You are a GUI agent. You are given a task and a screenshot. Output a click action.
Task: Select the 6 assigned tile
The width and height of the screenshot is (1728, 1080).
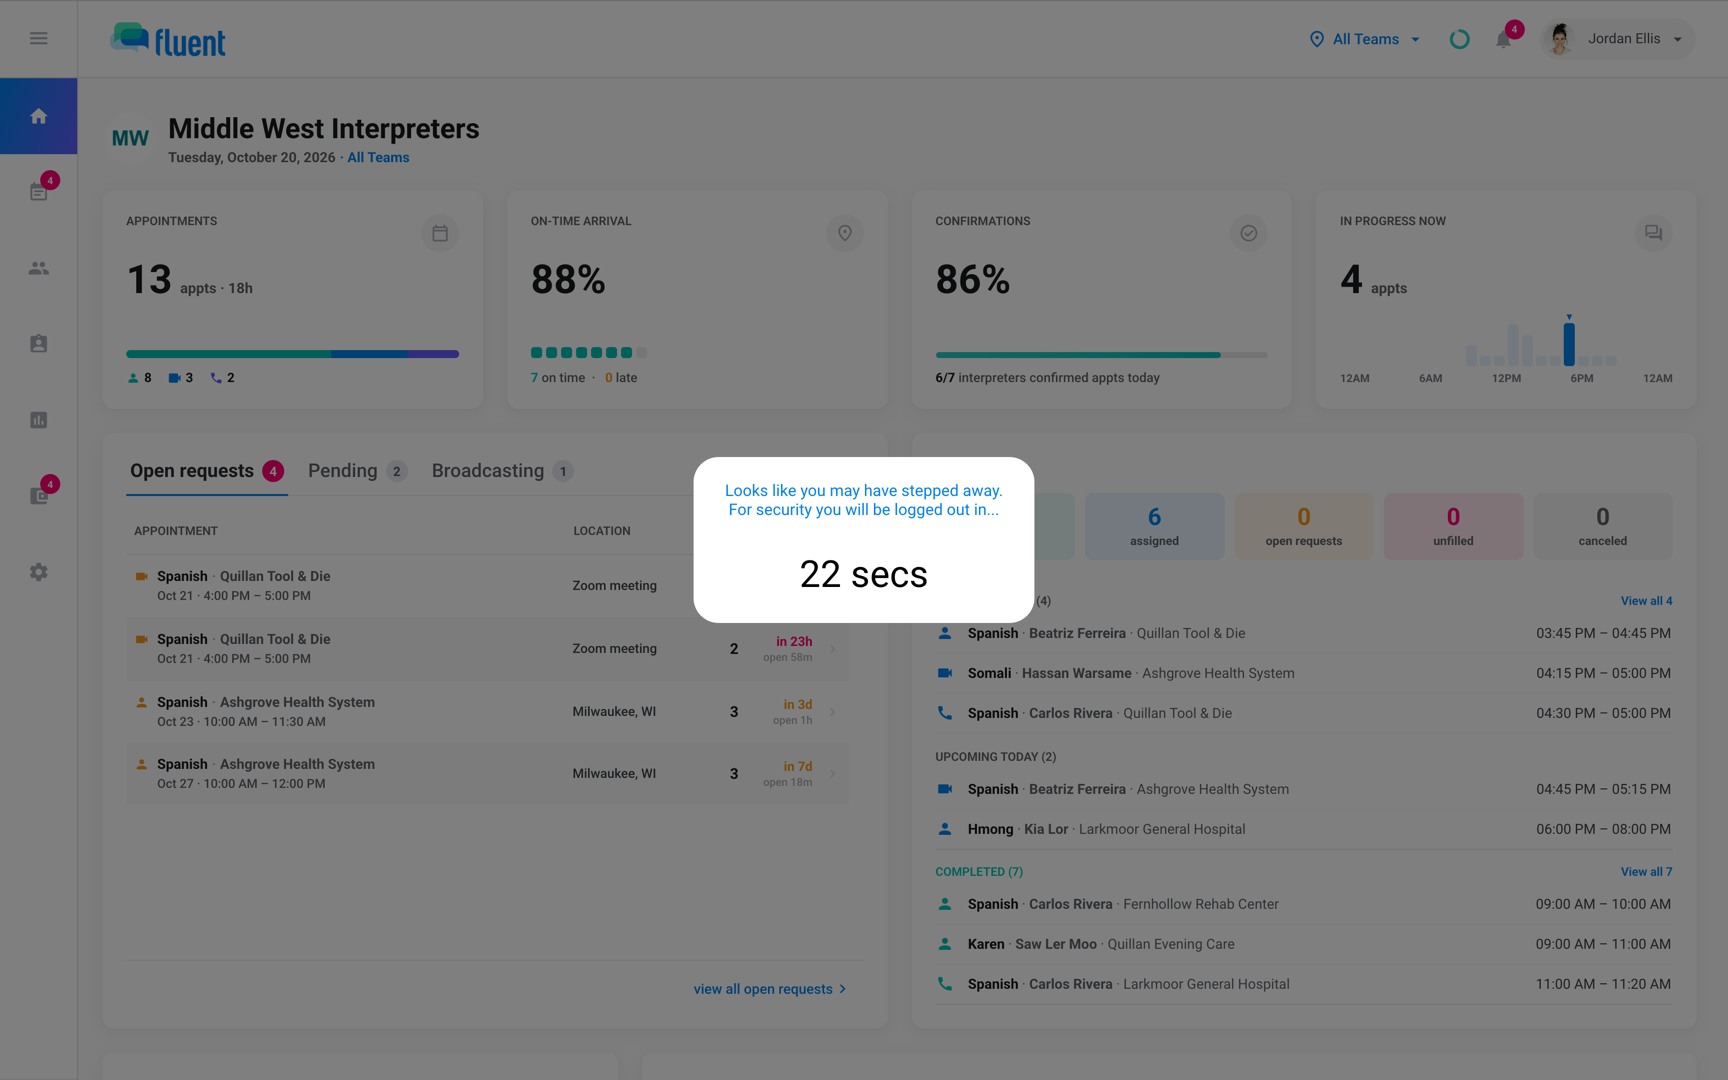tap(1154, 526)
